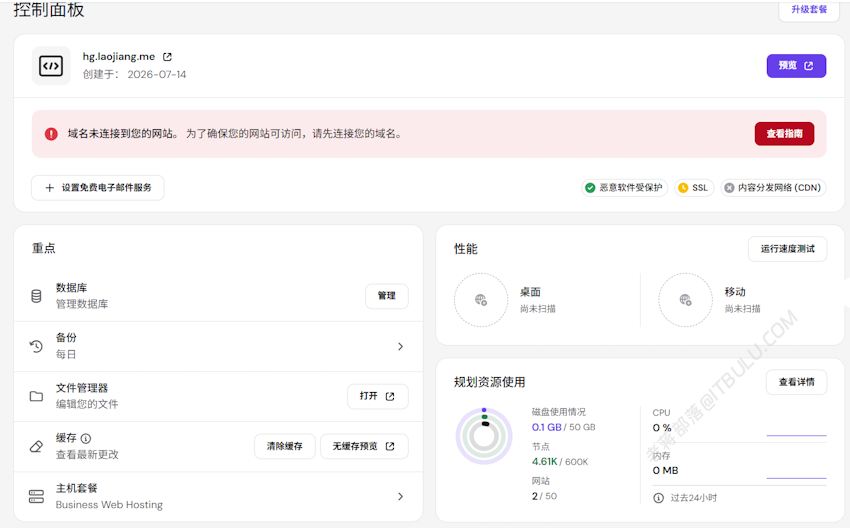Click the 查看最新更改 subtitle
Screen dimensions: 850x528
tap(87, 454)
